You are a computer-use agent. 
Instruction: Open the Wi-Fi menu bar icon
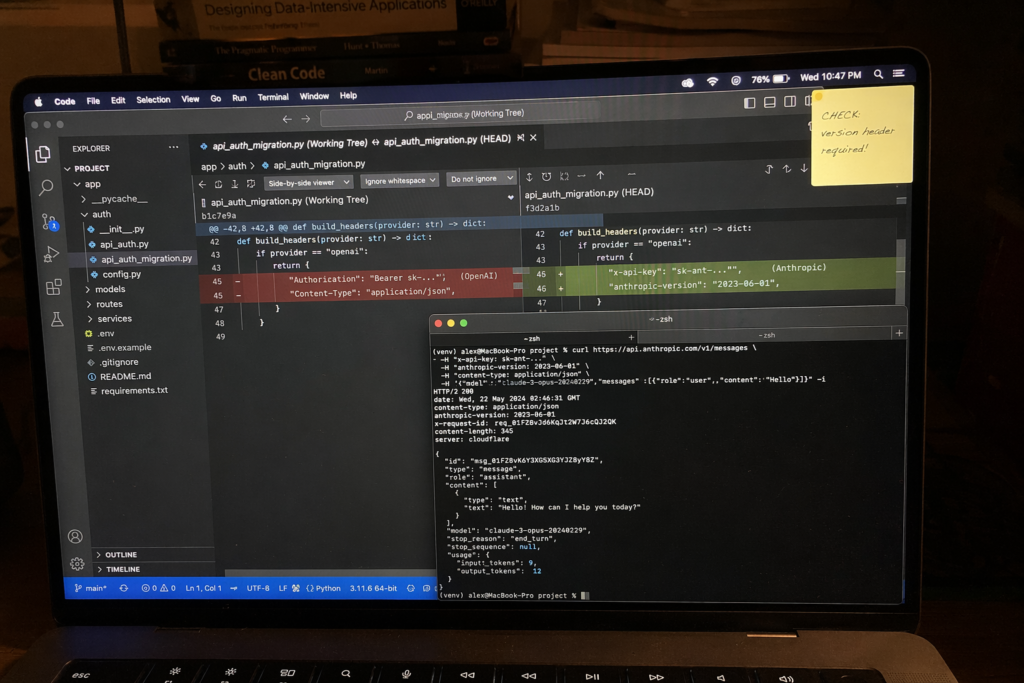tap(712, 81)
